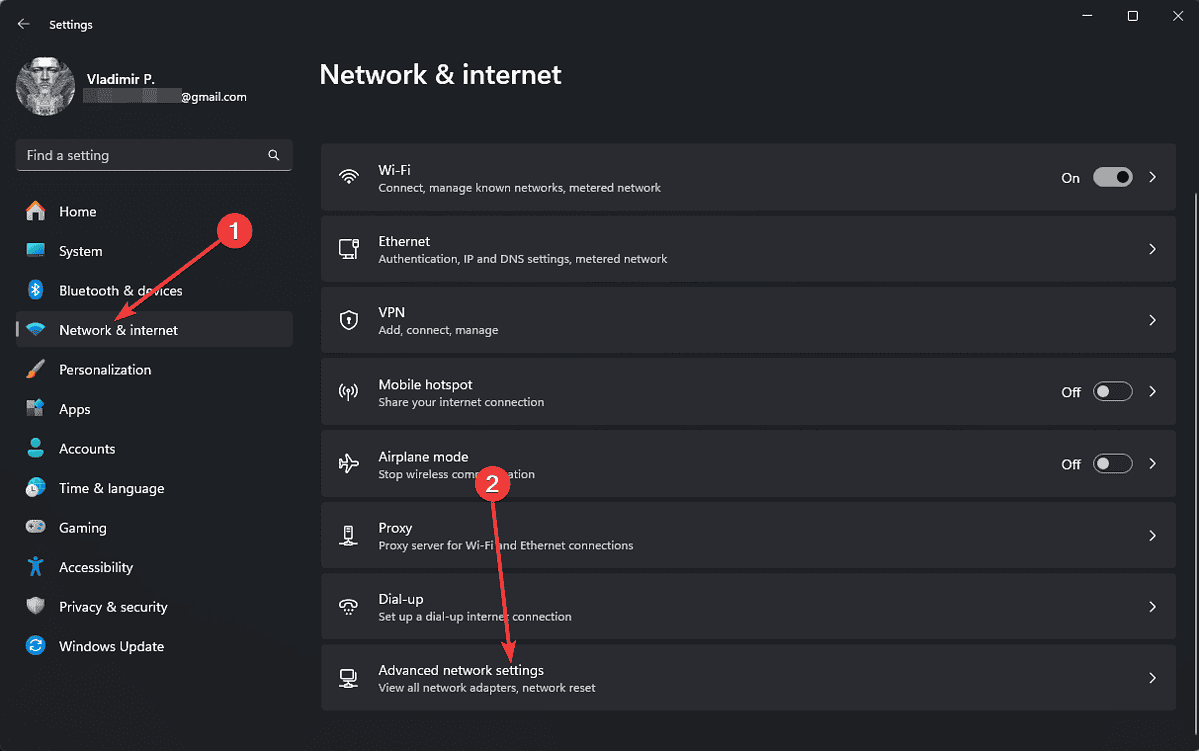The image size is (1199, 751).
Task: Click the Vladimir P. account name
Action: (x=121, y=79)
